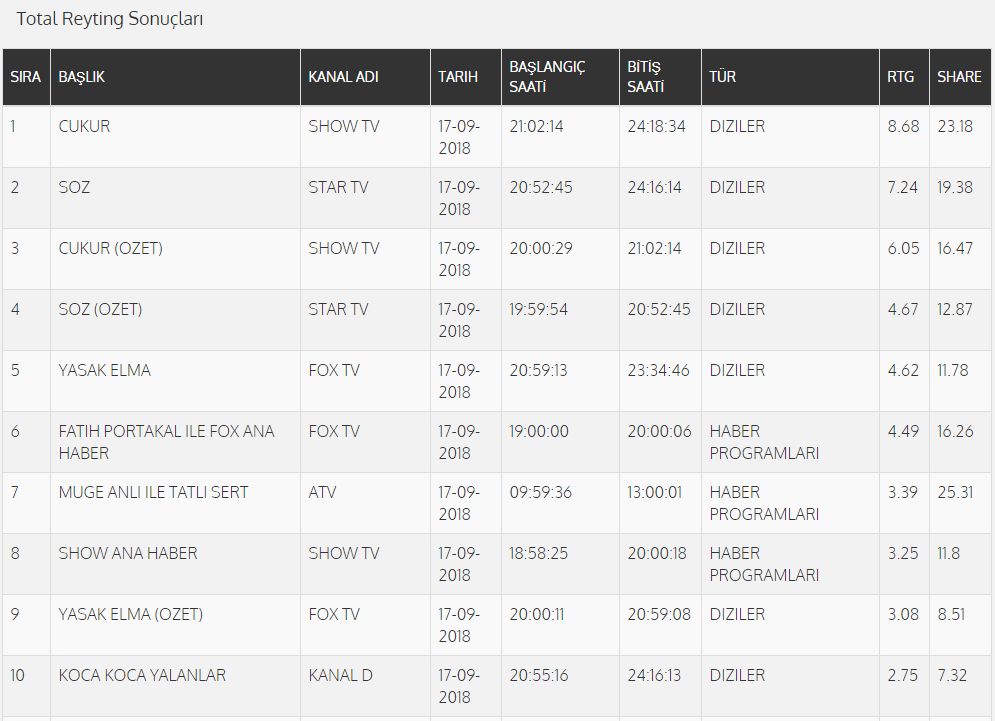Select the SOZ title in row 2
The height and width of the screenshot is (721, 995).
pyautogui.click(x=74, y=187)
